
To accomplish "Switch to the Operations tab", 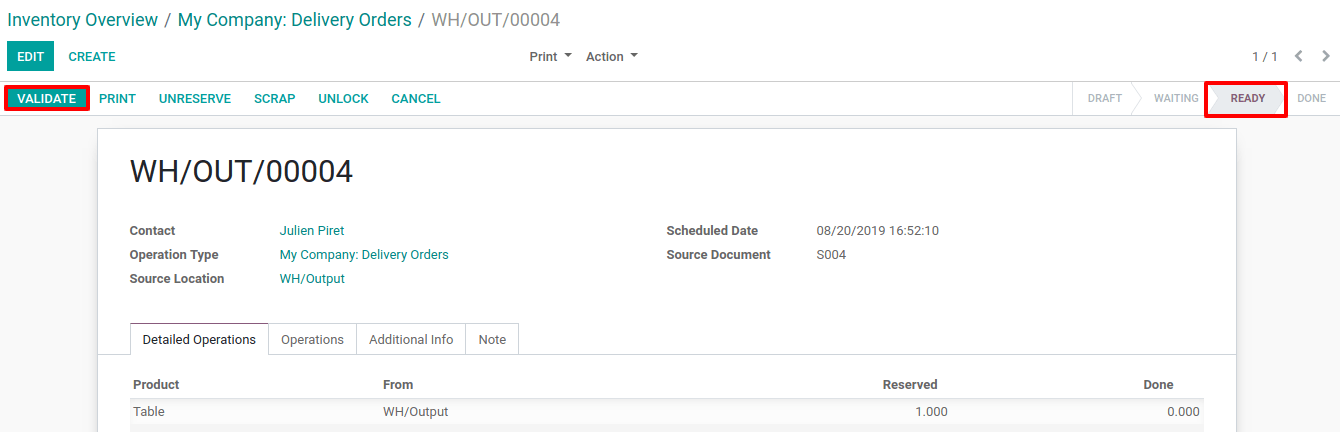I will click(x=312, y=339).
